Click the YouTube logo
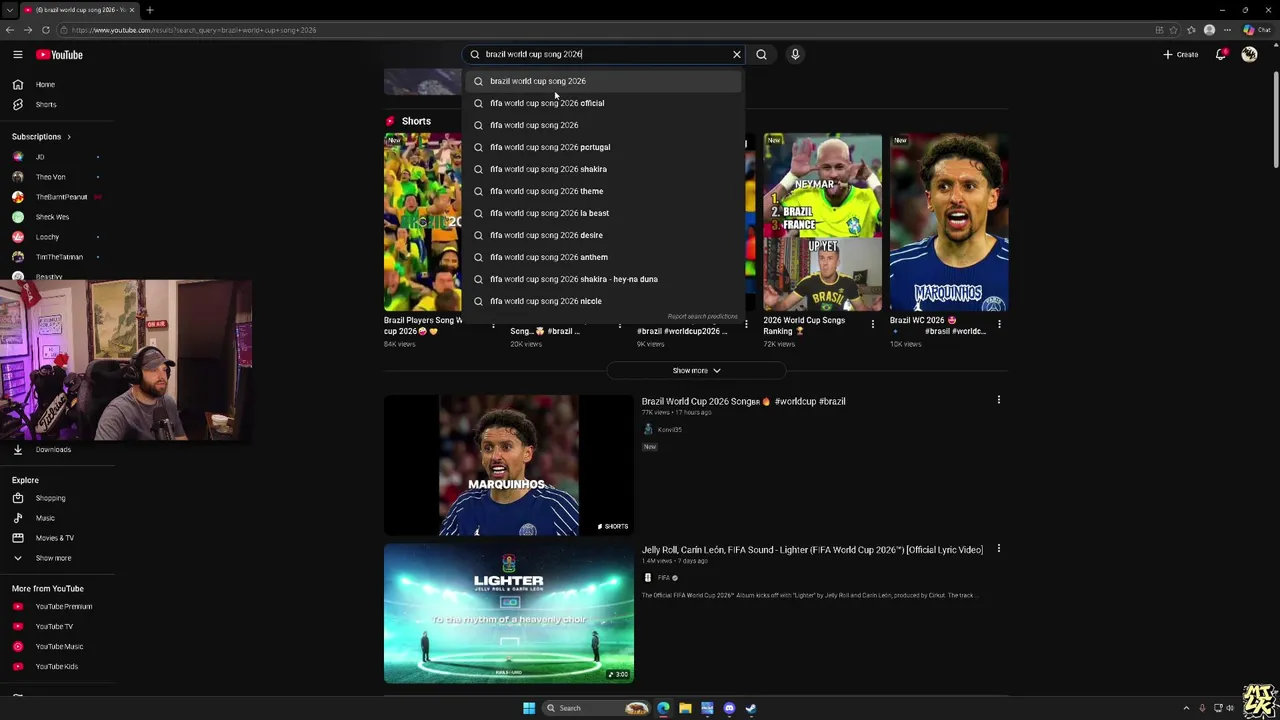The height and width of the screenshot is (720, 1280). point(59,55)
